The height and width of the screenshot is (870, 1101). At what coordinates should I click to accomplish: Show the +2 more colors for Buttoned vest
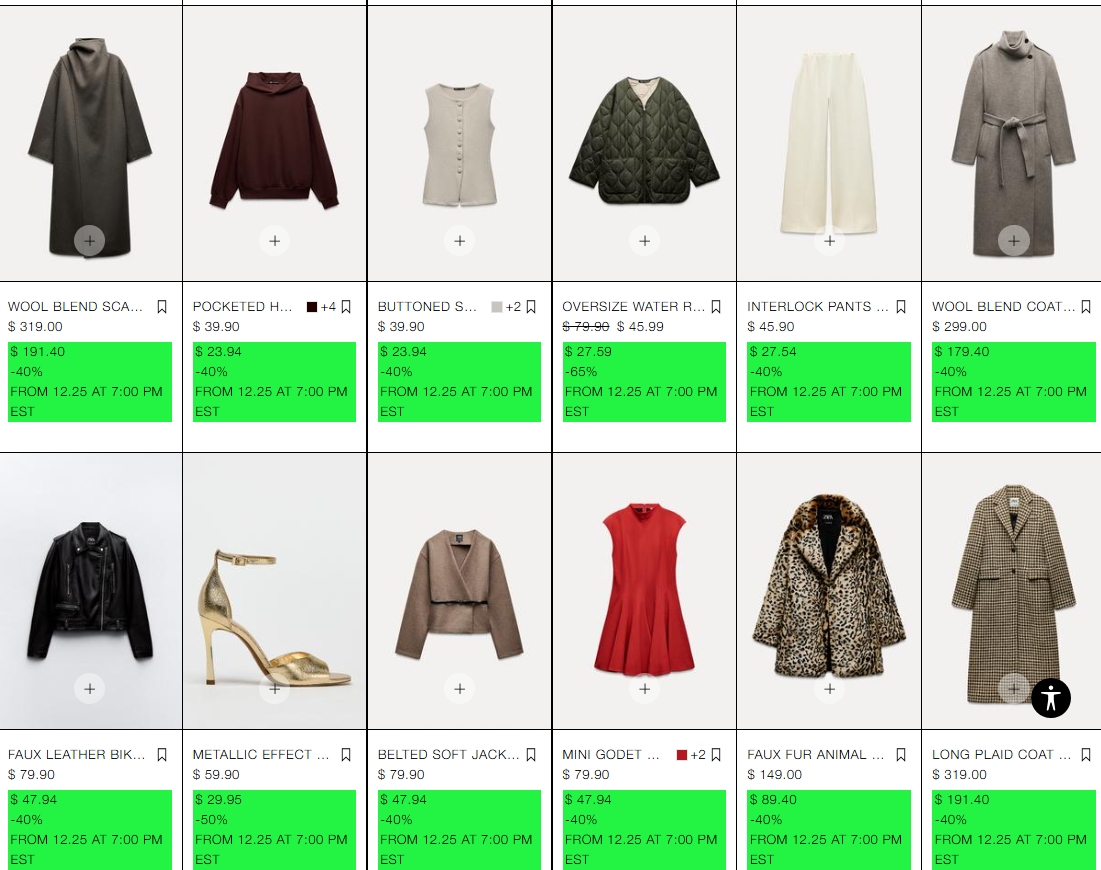coord(513,307)
